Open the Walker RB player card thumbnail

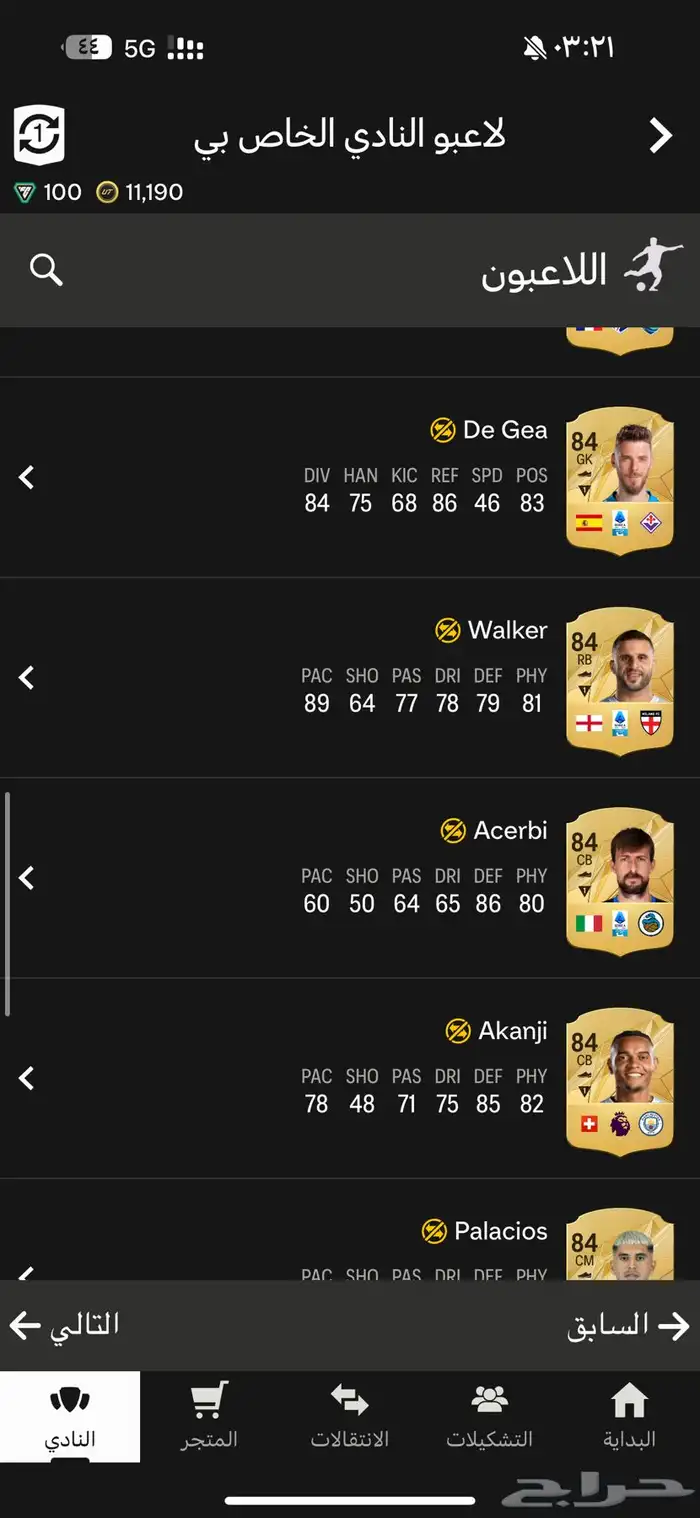point(620,678)
